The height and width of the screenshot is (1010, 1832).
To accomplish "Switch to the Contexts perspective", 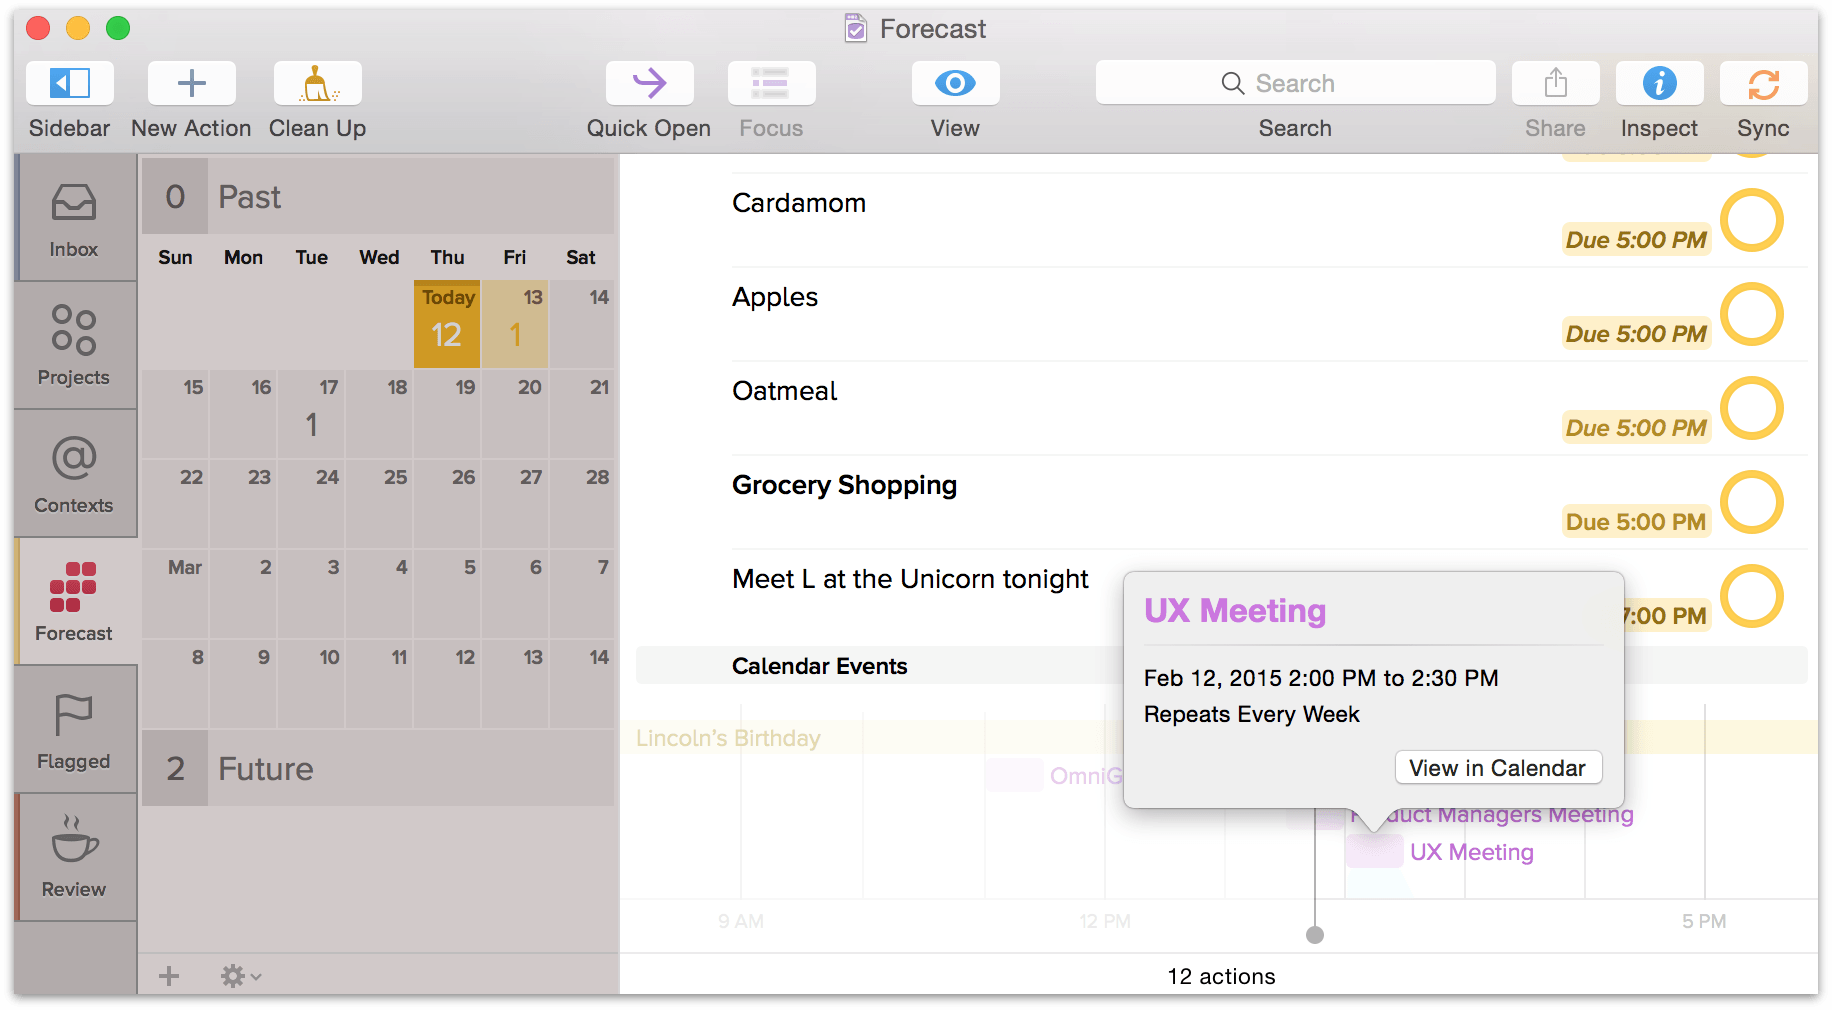I will tap(76, 474).
